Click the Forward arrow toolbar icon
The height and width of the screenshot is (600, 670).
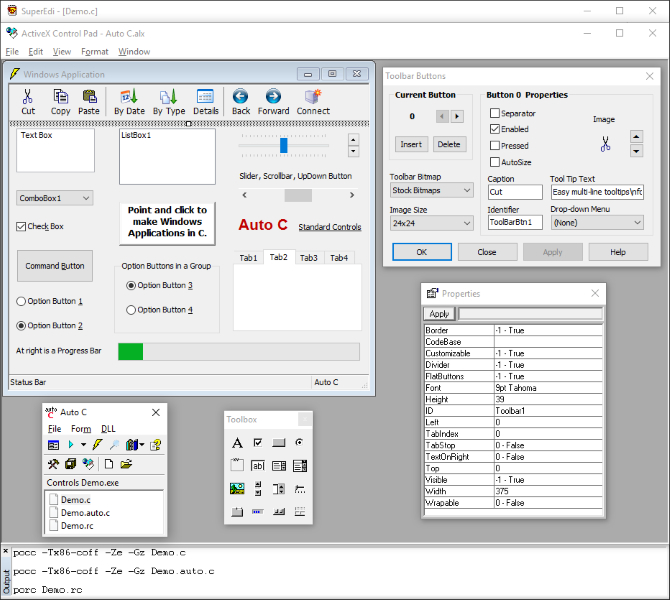(x=273, y=97)
